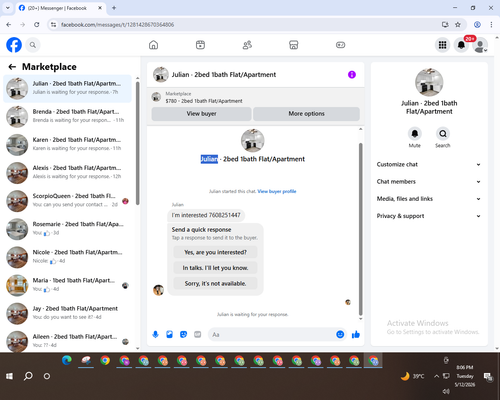Open the notifications bell icon
Screen dimensions: 500x400
tap(461, 45)
